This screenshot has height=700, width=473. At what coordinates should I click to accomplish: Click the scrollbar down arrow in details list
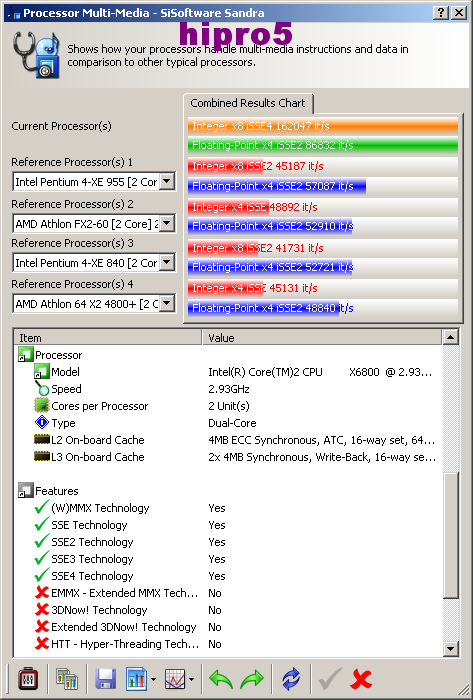click(451, 649)
